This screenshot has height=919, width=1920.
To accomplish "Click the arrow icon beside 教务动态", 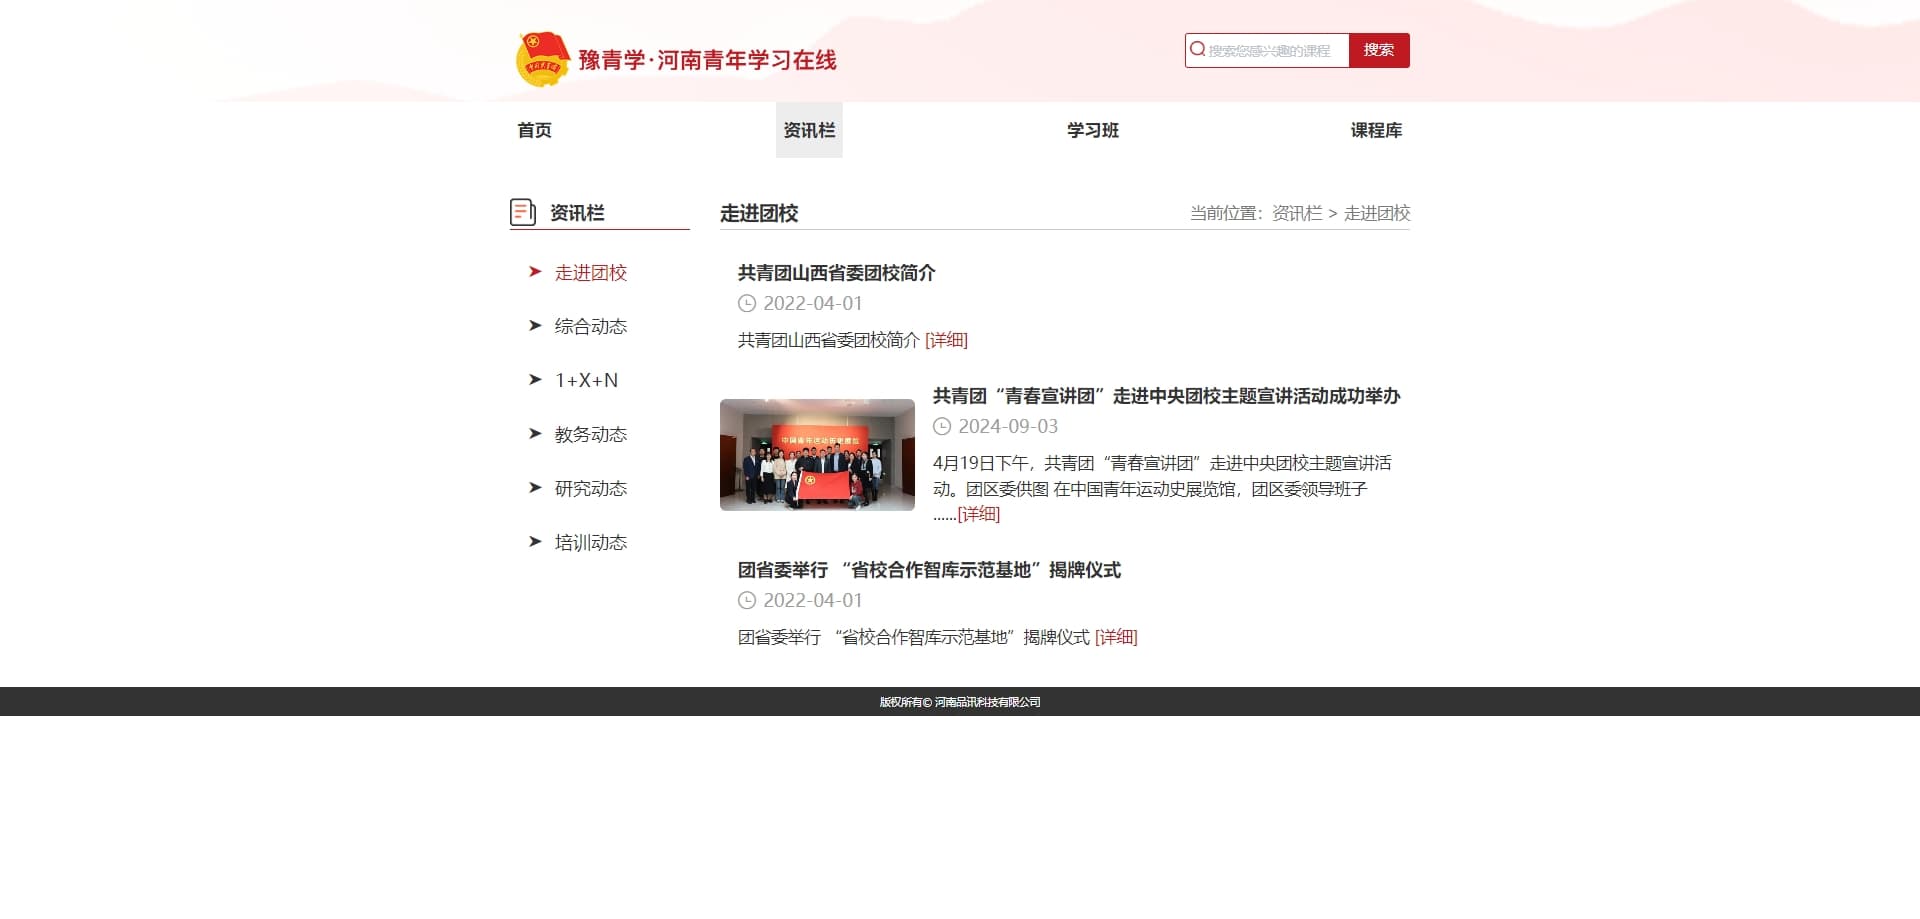I will click(x=535, y=434).
